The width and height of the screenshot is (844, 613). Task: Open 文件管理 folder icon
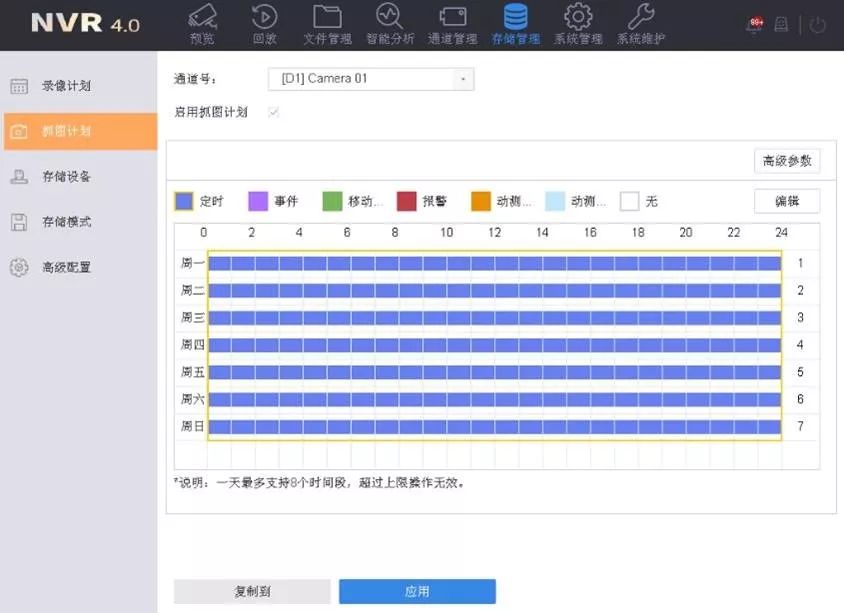click(x=327, y=18)
